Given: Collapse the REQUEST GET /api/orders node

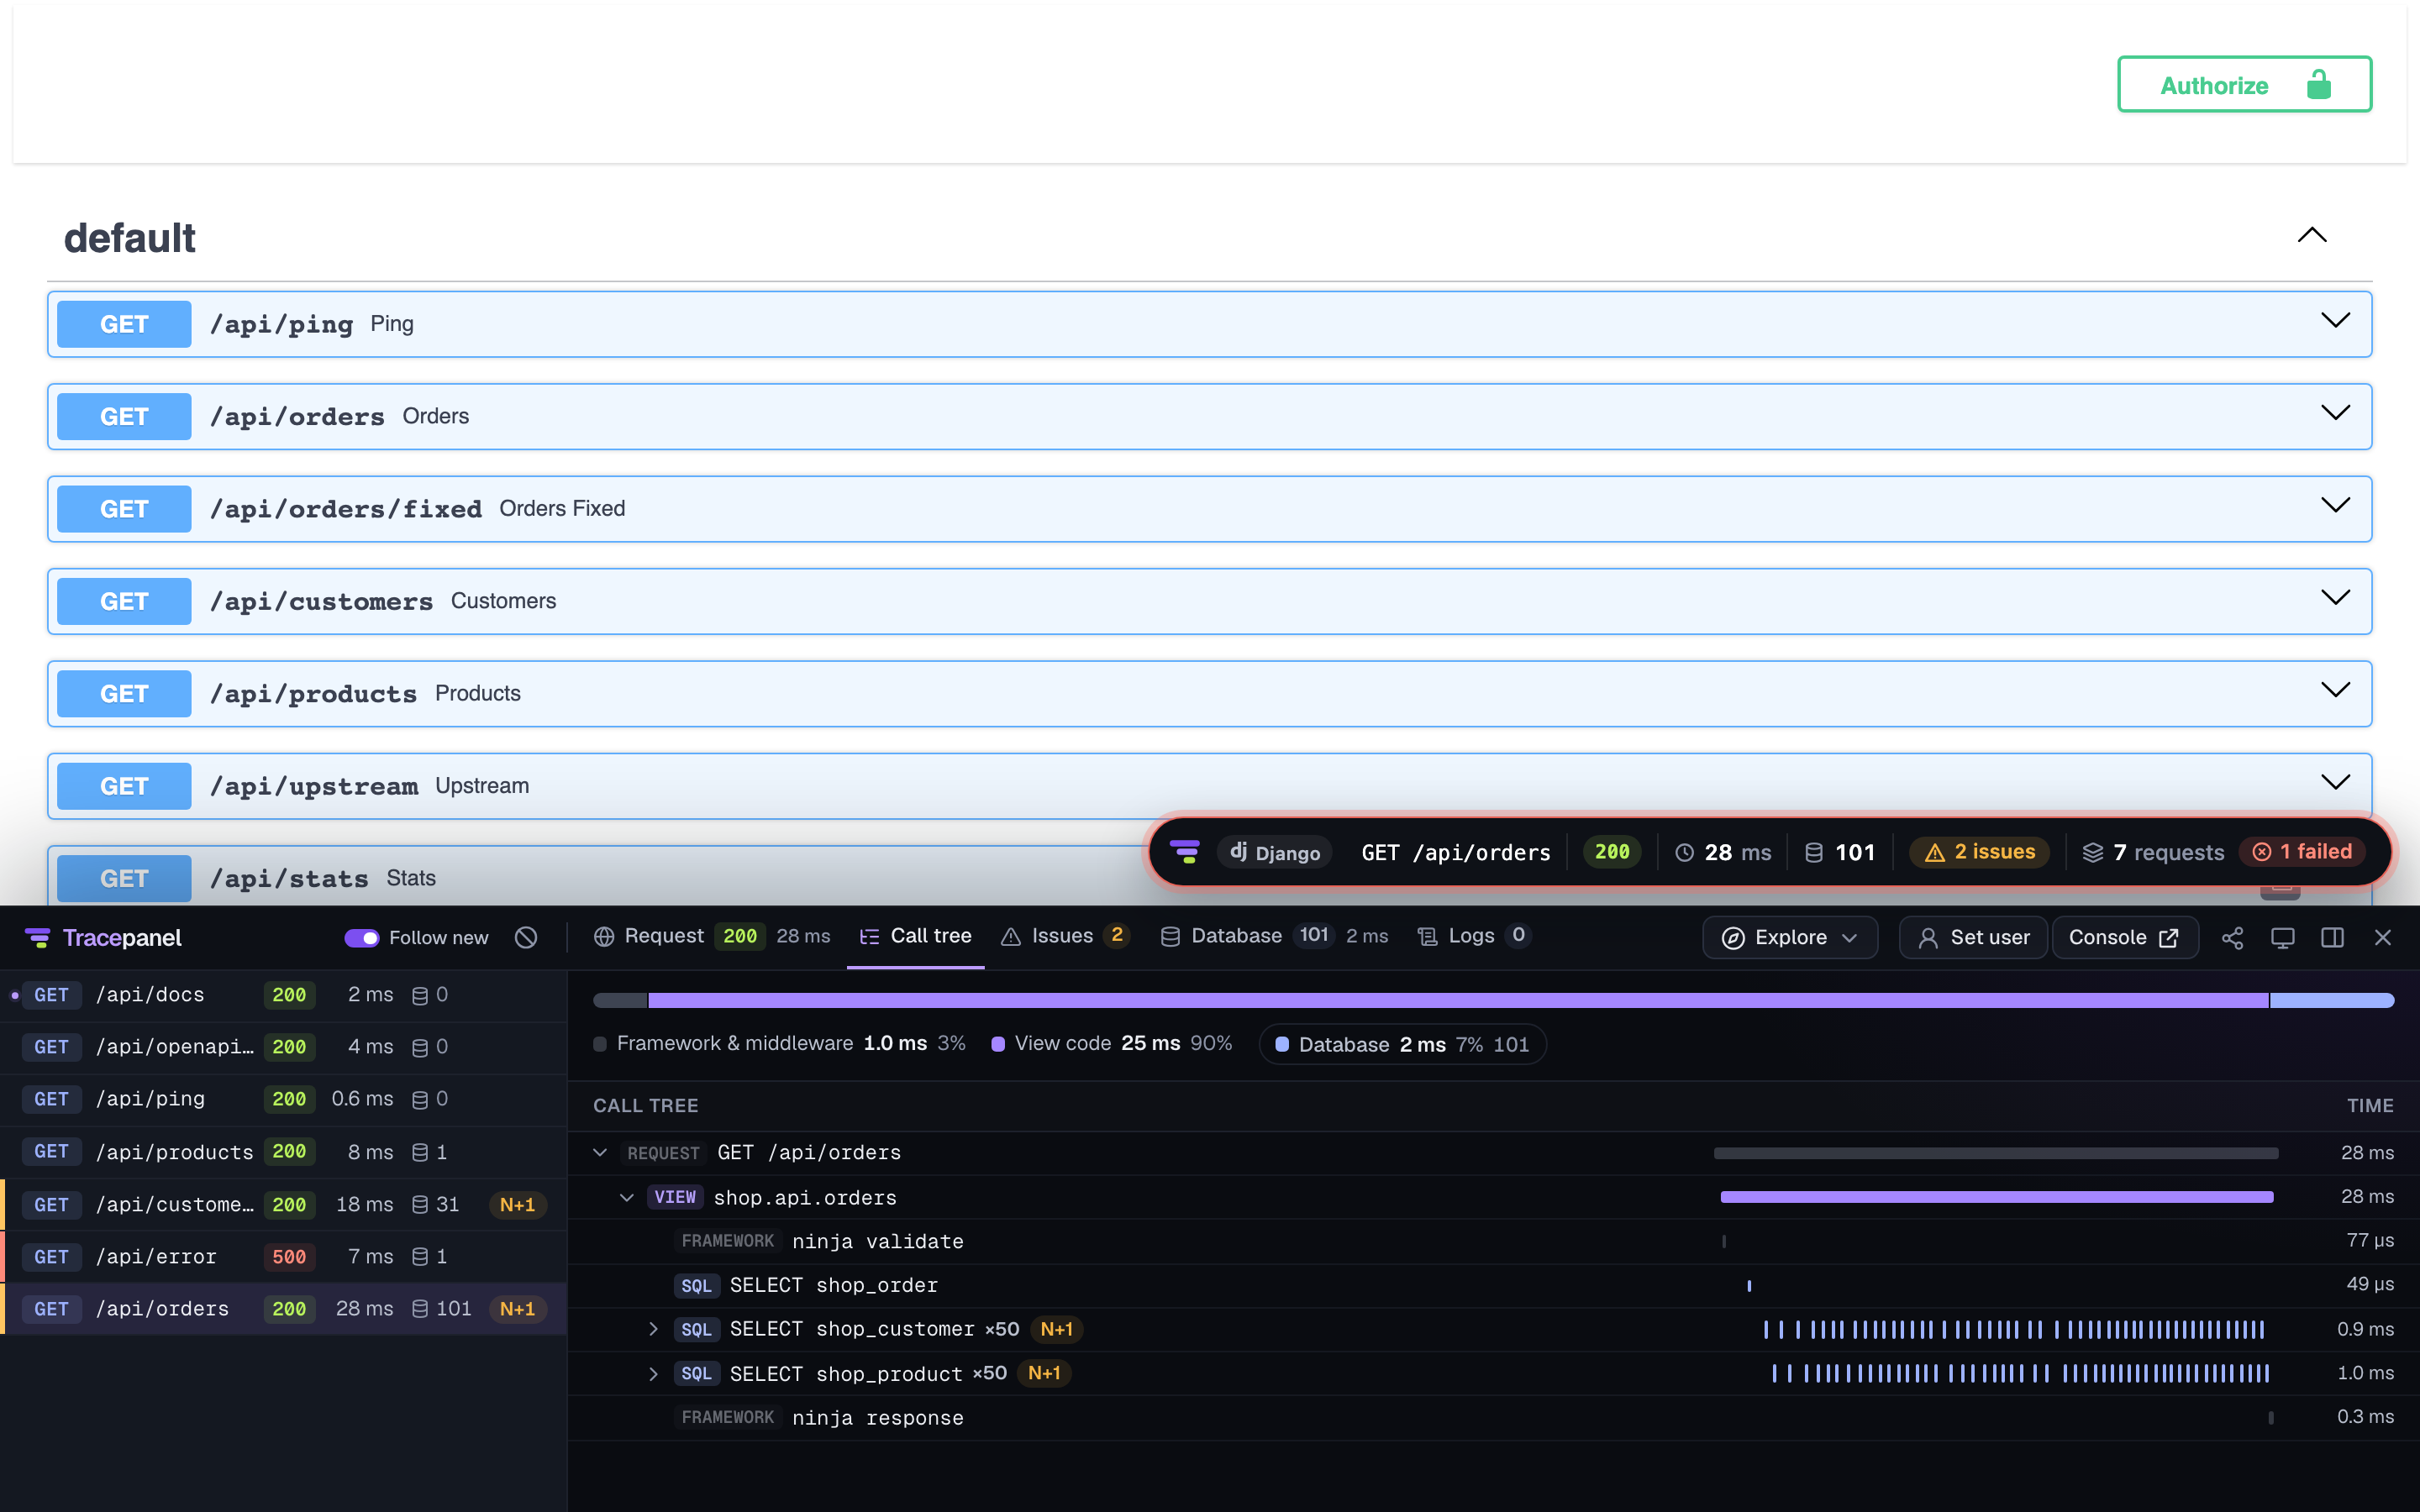Looking at the screenshot, I should pyautogui.click(x=600, y=1152).
